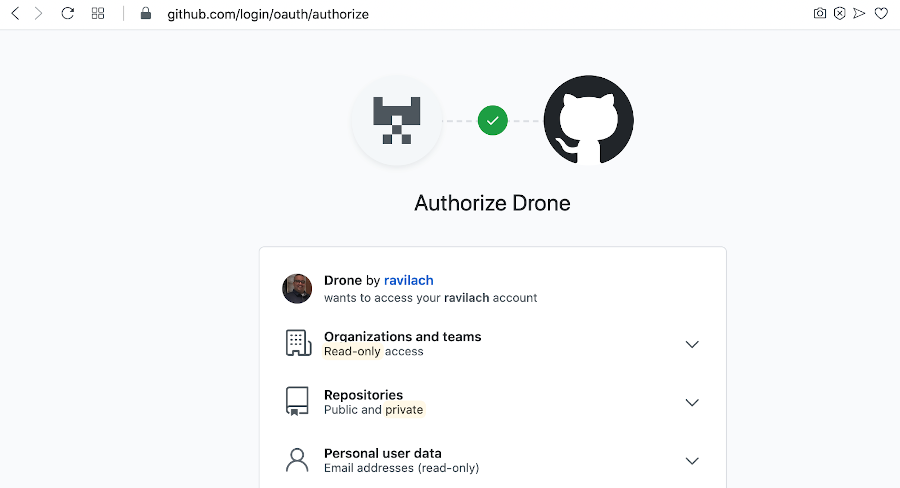Click the GitHub Octocat logo
Viewport: 900px width, 488px height.
pyautogui.click(x=588, y=120)
